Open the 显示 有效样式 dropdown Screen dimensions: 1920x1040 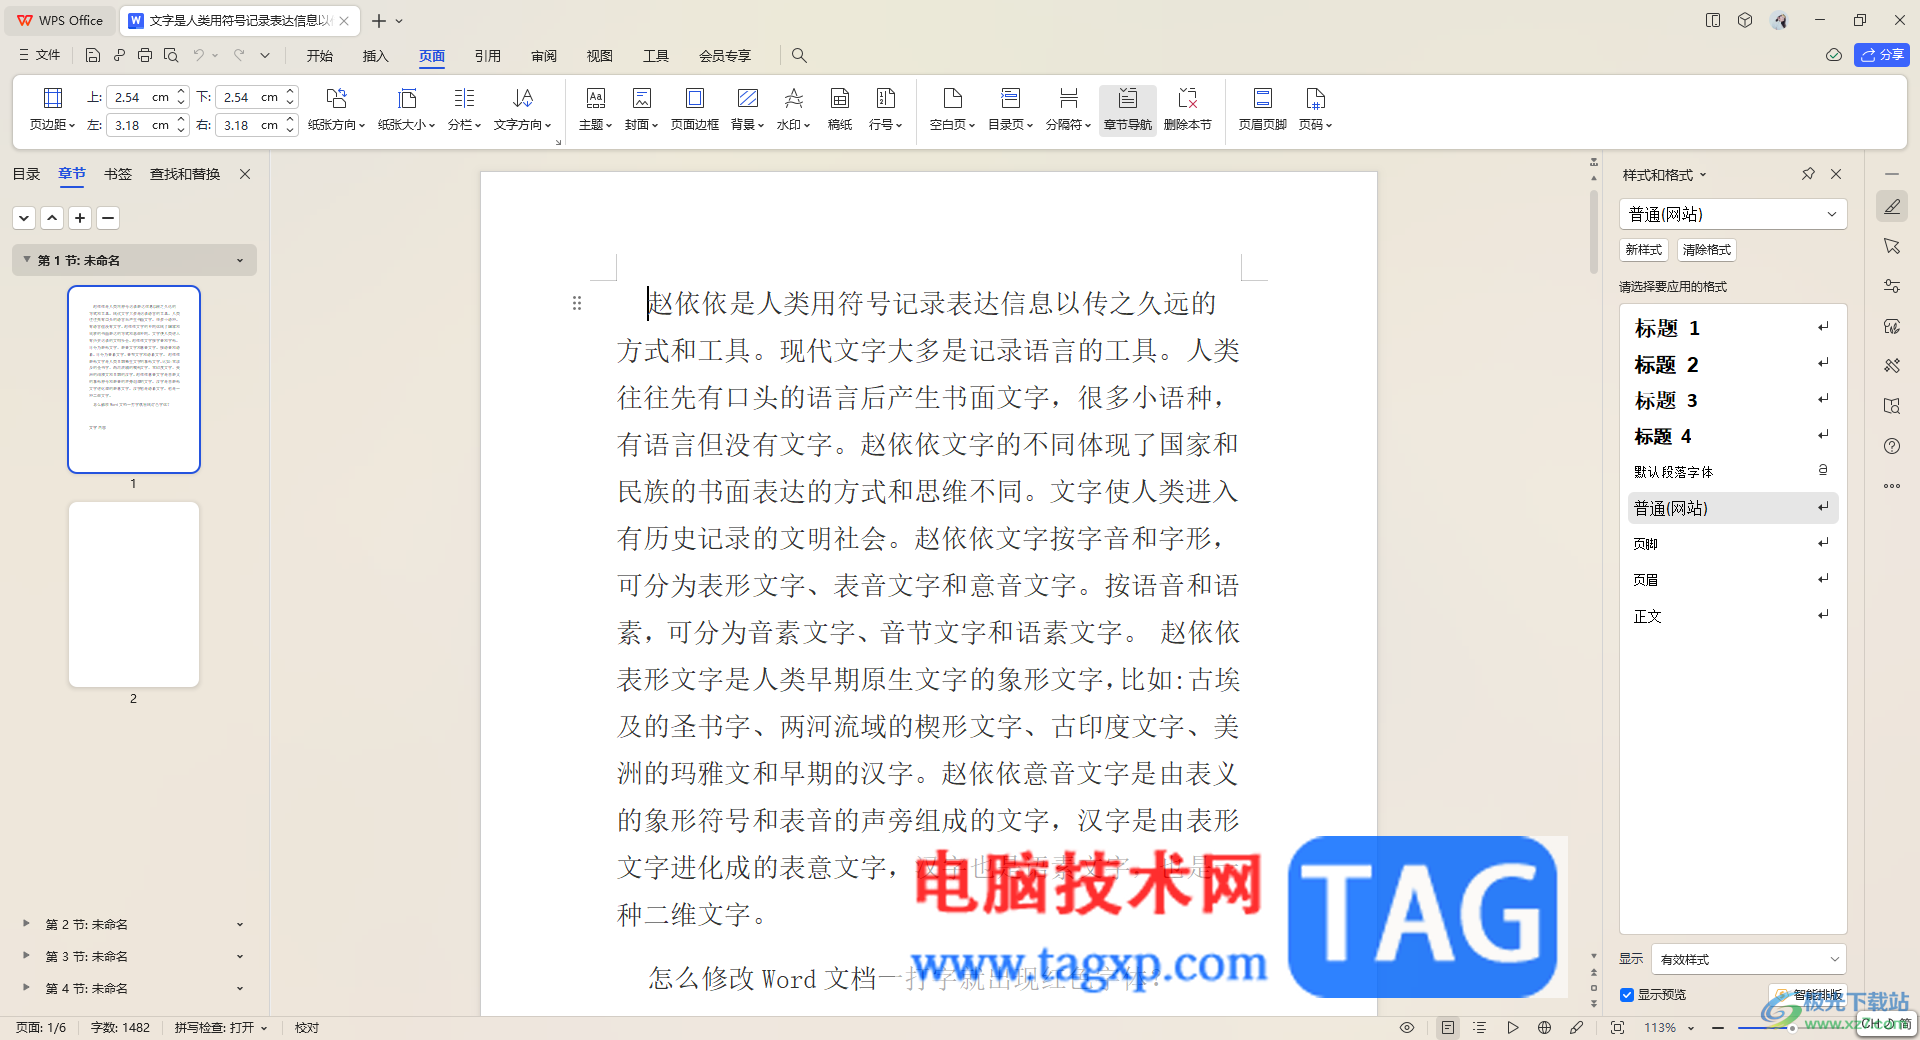pos(1749,959)
